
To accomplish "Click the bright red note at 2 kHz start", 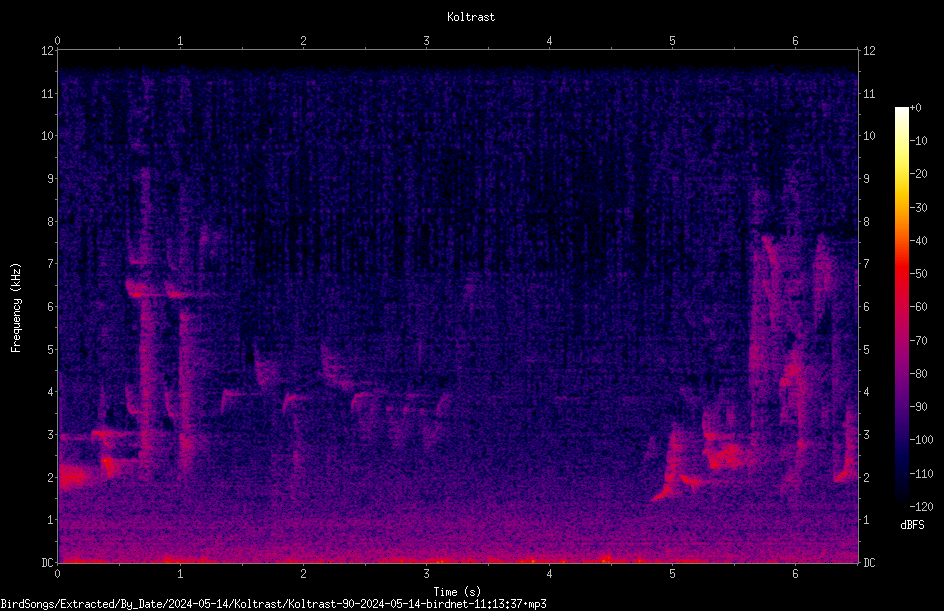I will [73, 476].
